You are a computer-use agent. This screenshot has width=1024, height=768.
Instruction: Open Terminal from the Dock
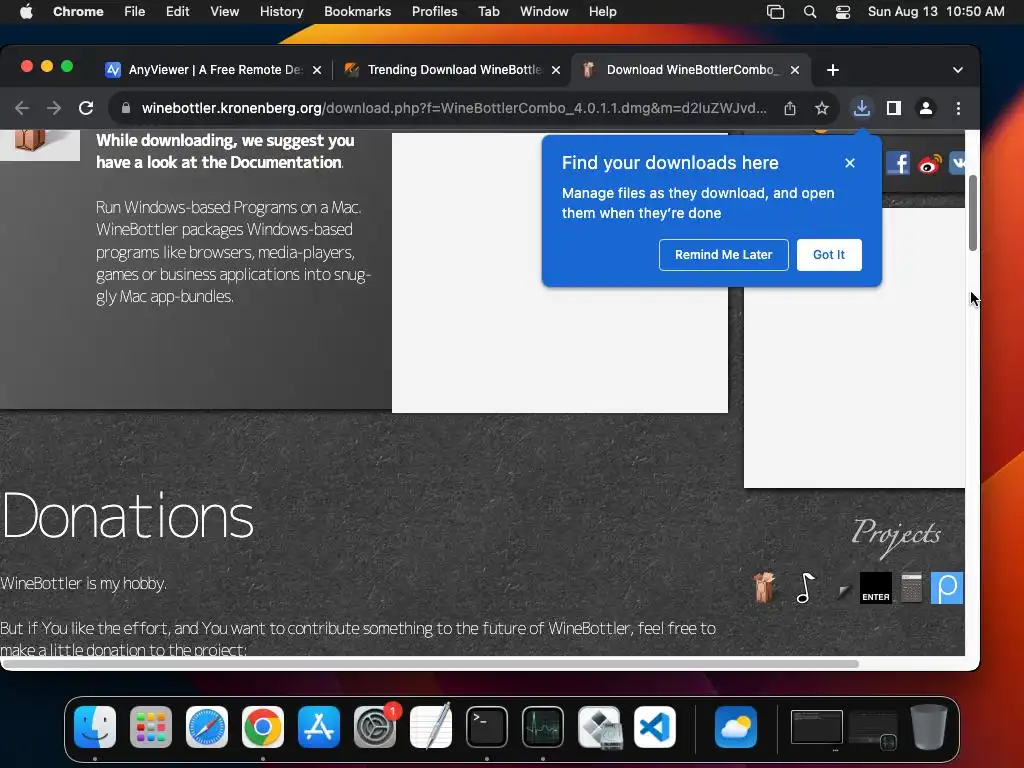(487, 727)
